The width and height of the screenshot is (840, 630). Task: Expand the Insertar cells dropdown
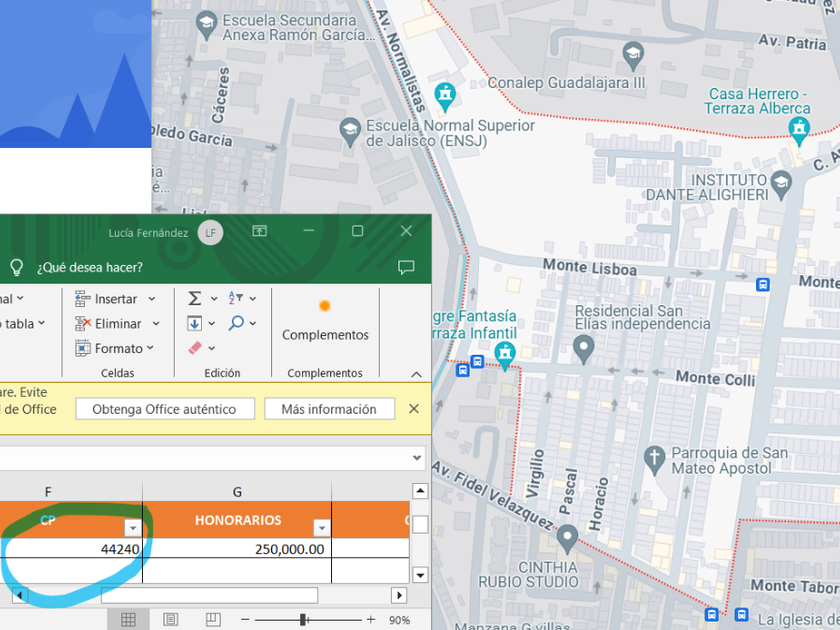tap(152, 299)
